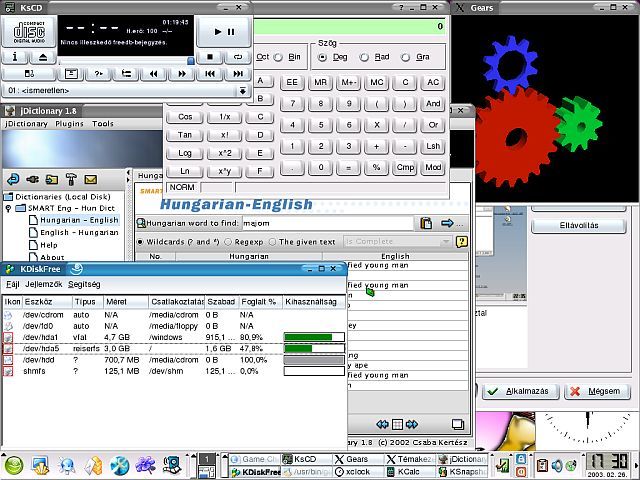Click the stop button in KsCD

coord(209,57)
